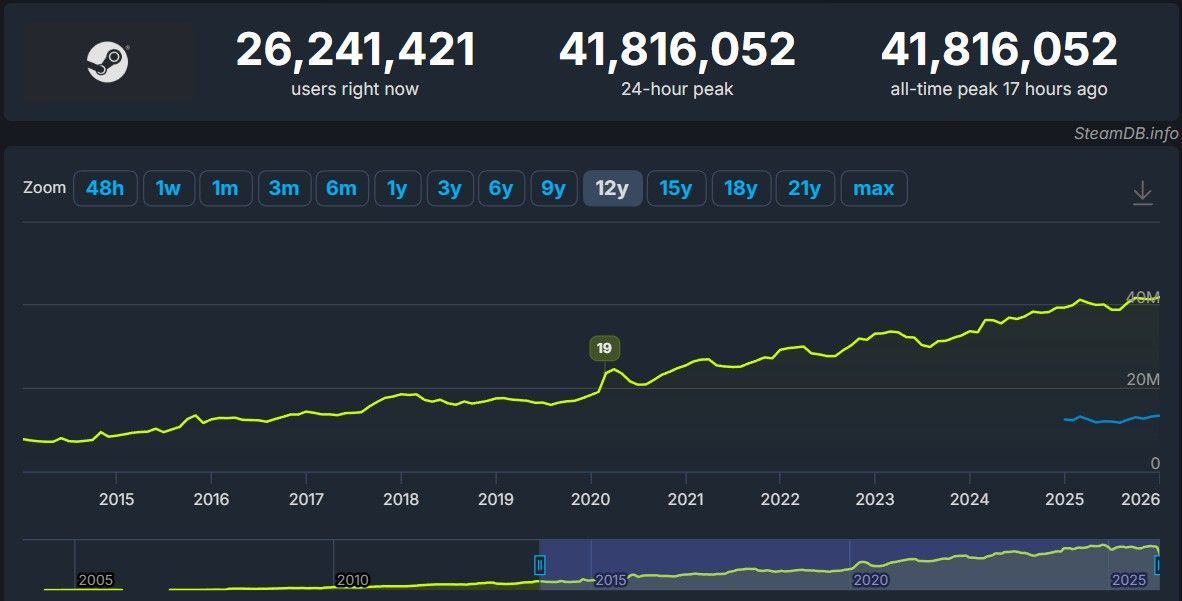Select the 9y zoom button
This screenshot has width=1182, height=601.
point(553,188)
